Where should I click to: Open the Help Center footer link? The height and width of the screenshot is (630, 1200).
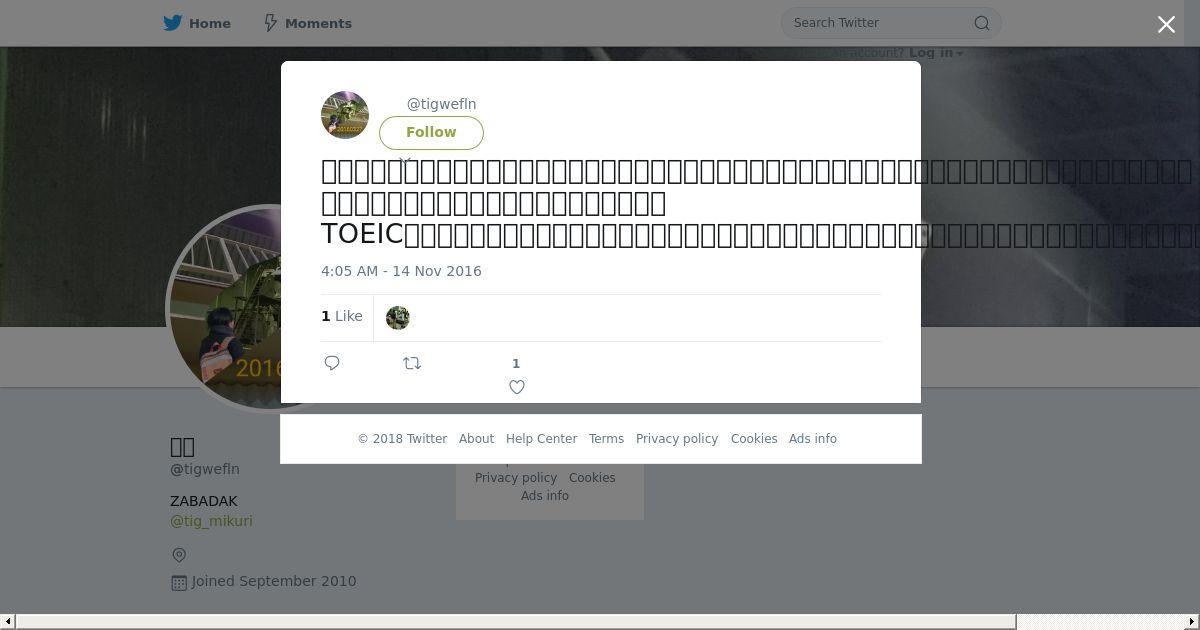point(541,439)
